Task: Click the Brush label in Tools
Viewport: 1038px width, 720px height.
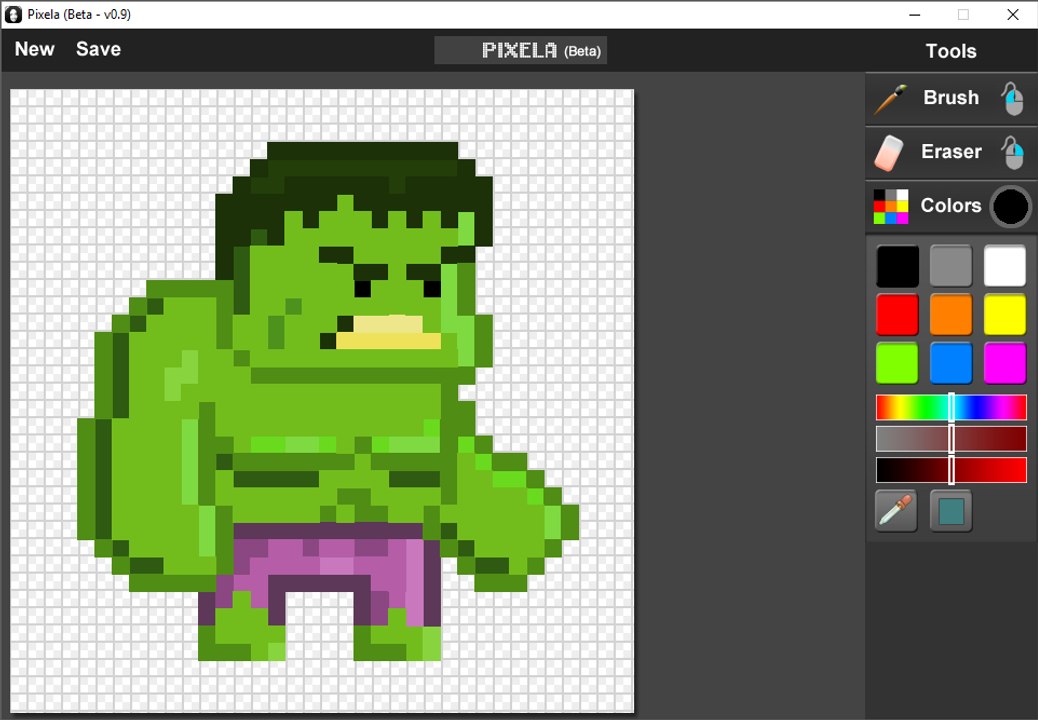Action: [x=951, y=97]
